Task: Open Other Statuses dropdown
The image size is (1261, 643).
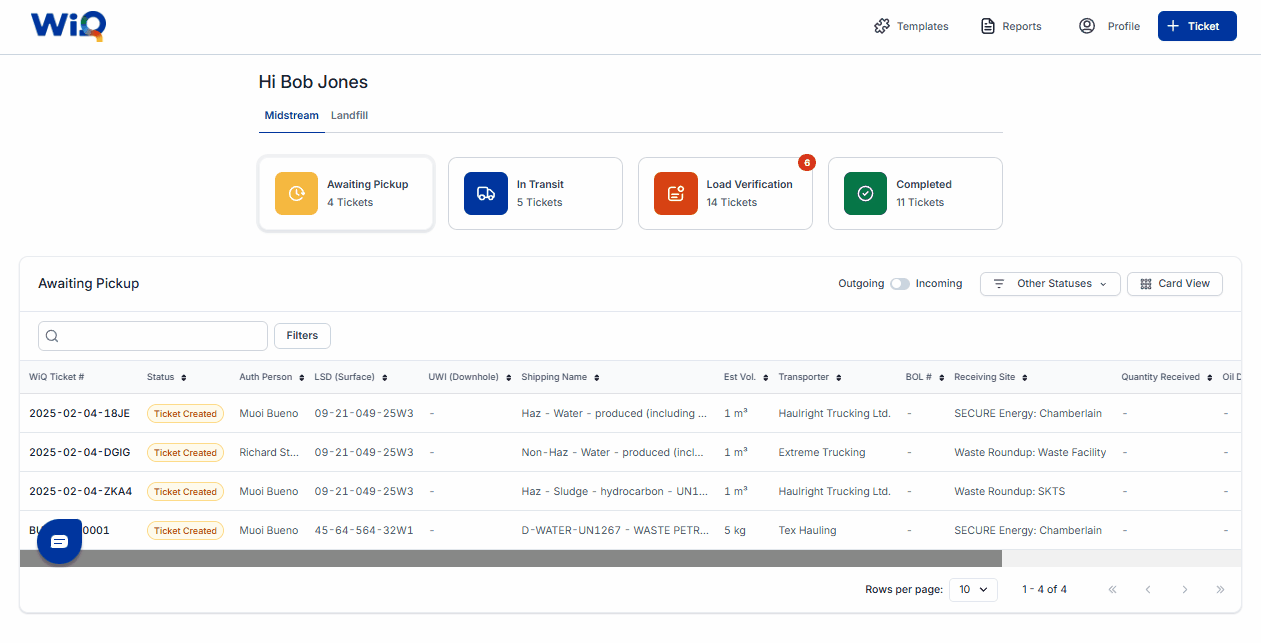Action: click(1050, 284)
